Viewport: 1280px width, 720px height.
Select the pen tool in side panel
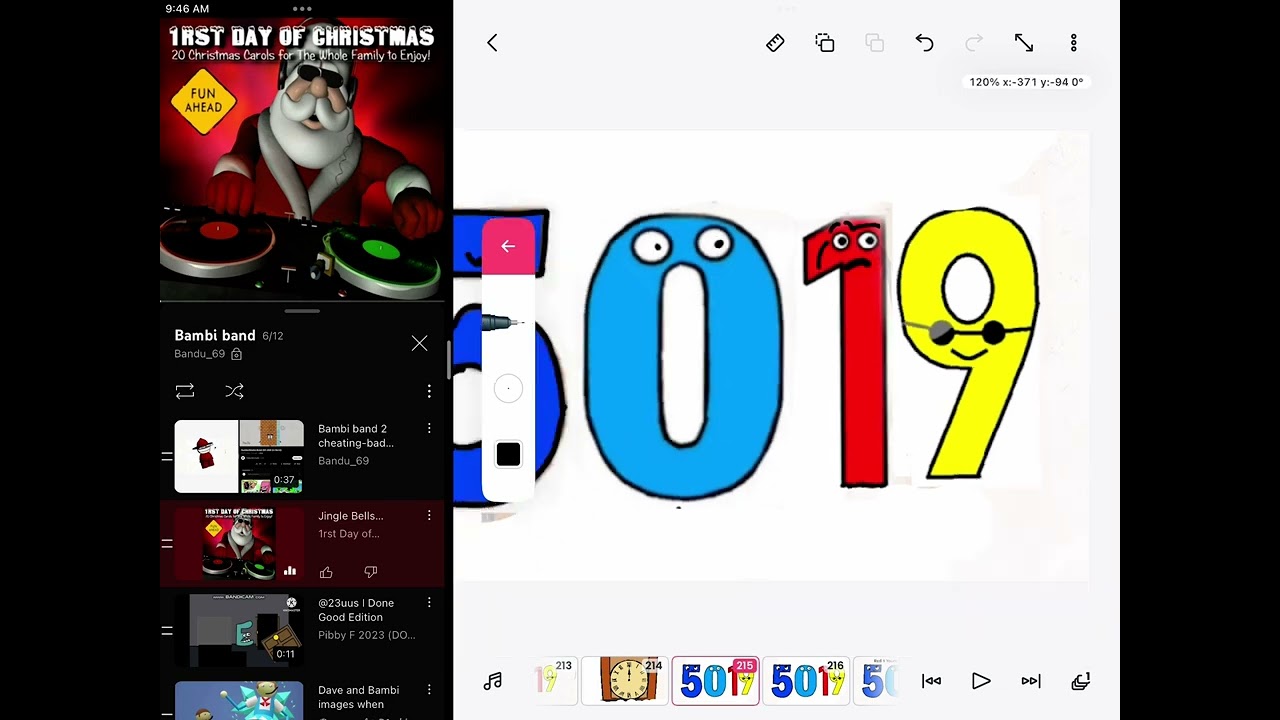tap(503, 322)
